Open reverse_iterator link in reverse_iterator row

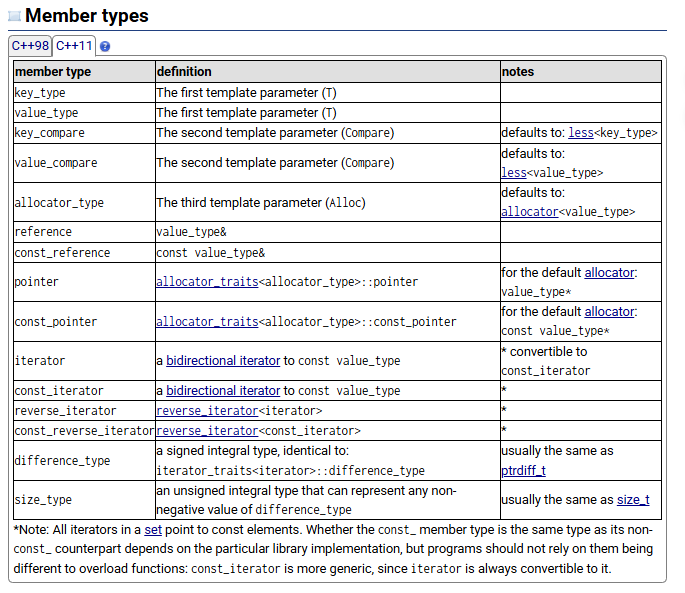[x=208, y=411]
